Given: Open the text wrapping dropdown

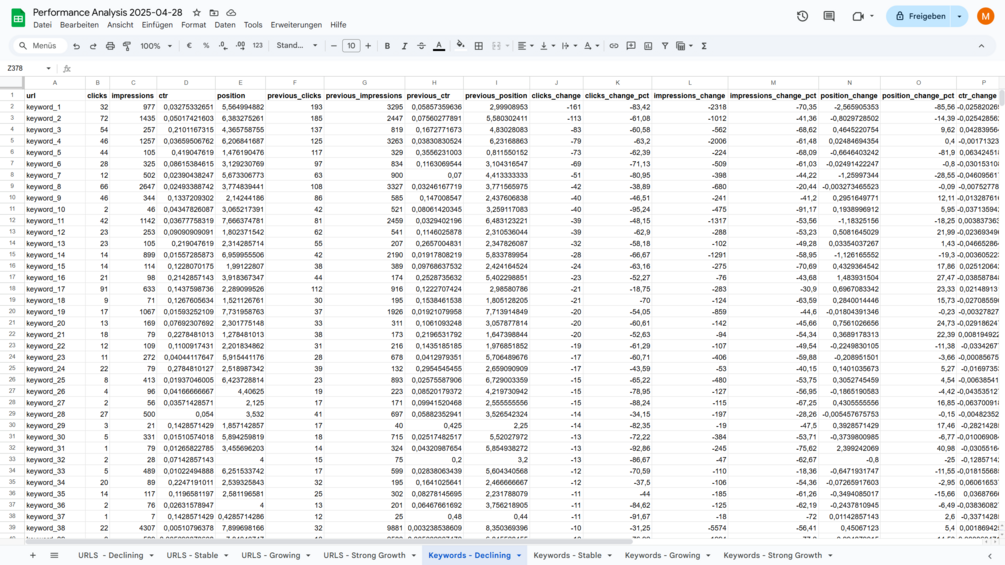Looking at the screenshot, I should pos(569,46).
